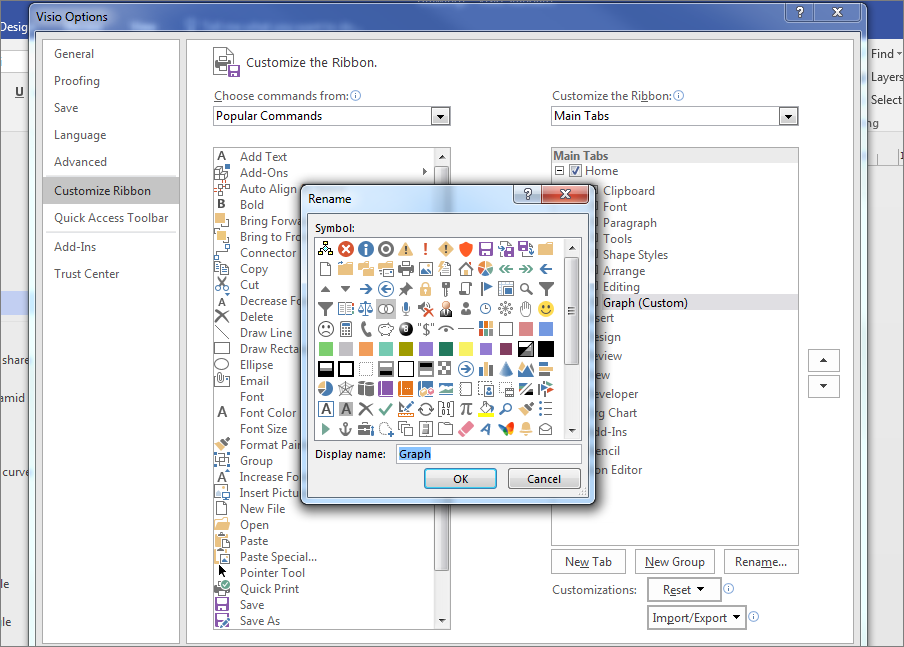Pick the padlock symbol
The height and width of the screenshot is (647, 904).
425,289
